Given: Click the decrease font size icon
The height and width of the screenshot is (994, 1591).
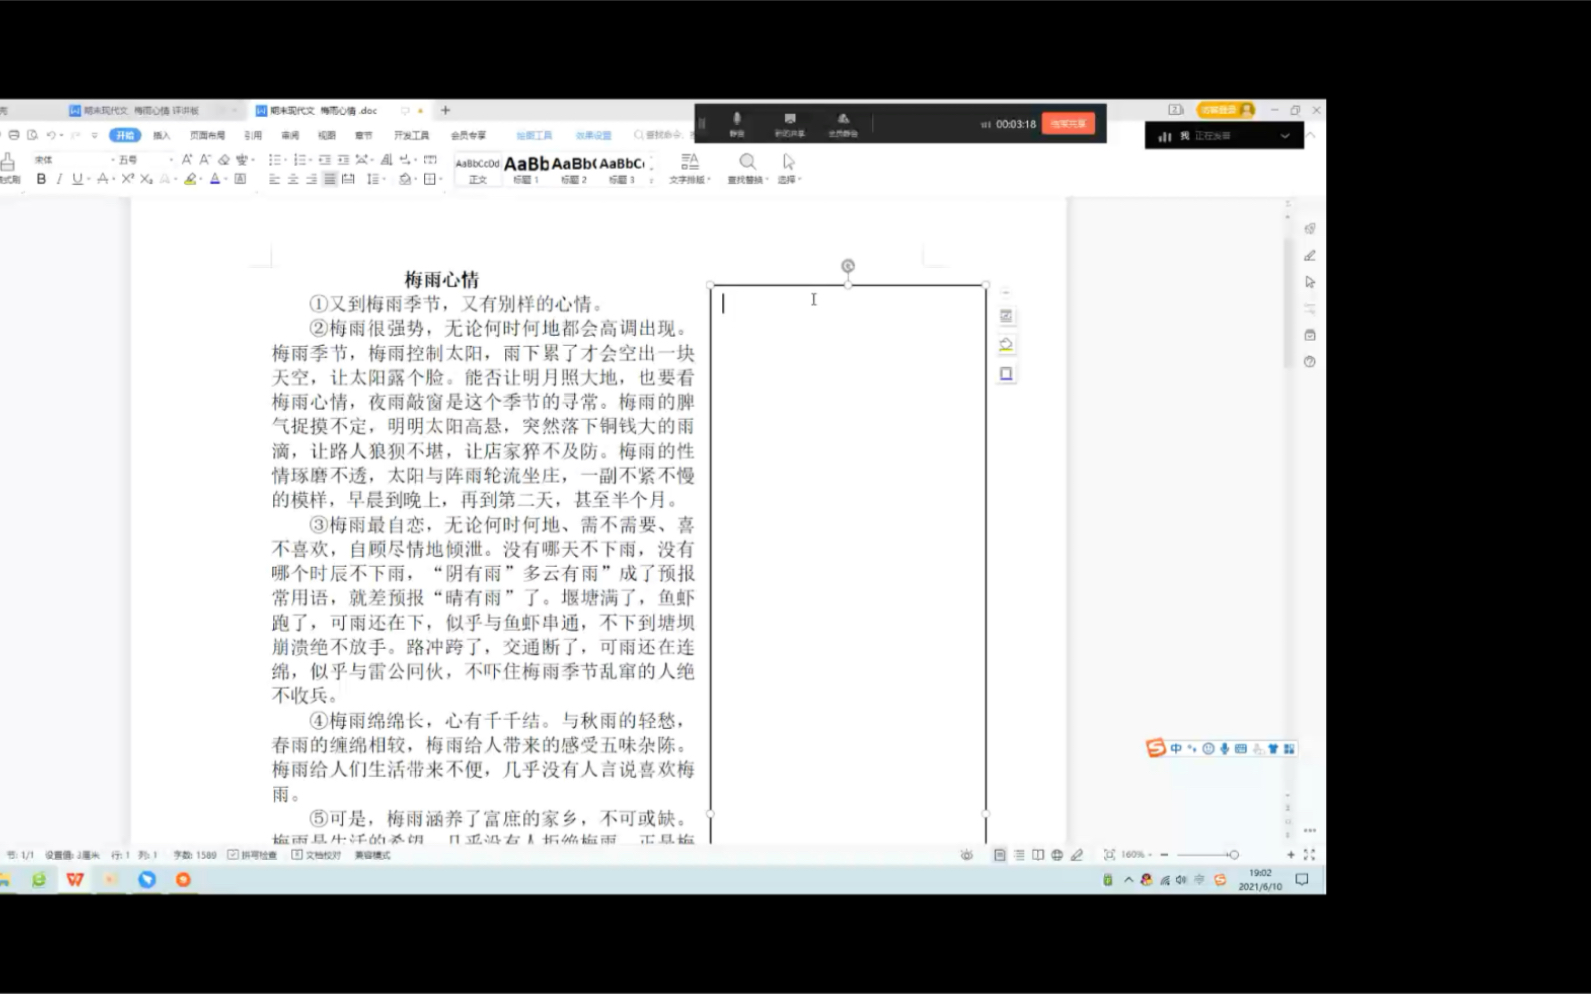Looking at the screenshot, I should (x=205, y=160).
